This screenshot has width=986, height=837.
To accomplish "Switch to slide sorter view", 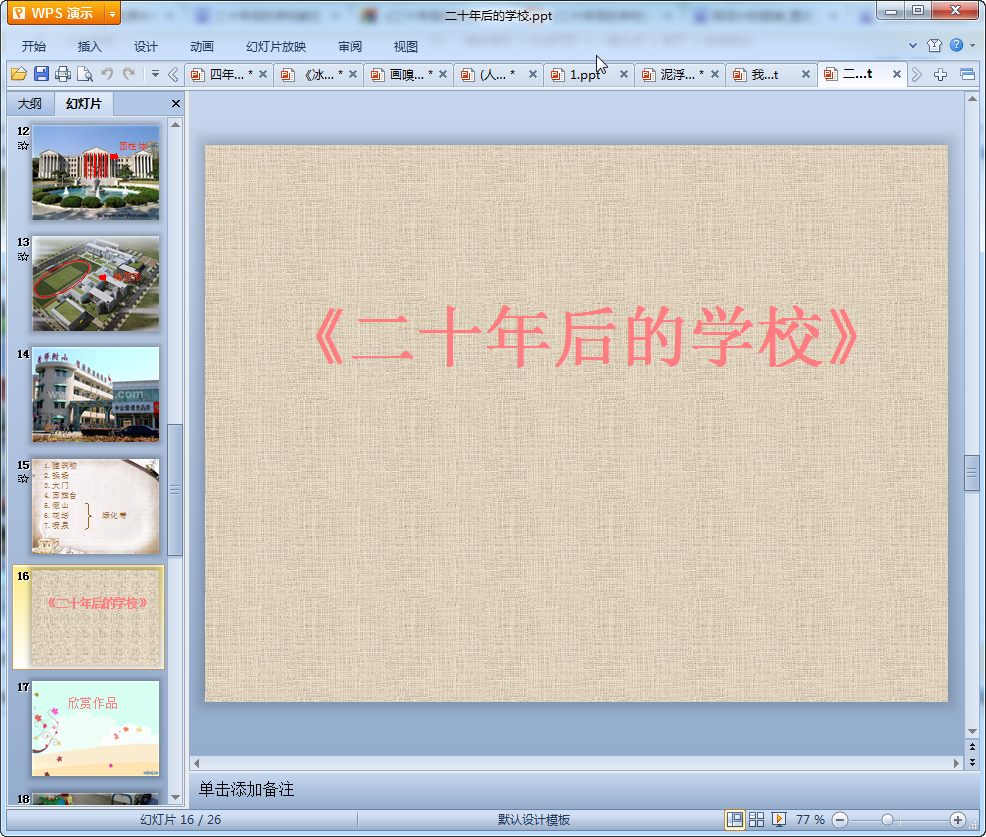I will [x=756, y=819].
